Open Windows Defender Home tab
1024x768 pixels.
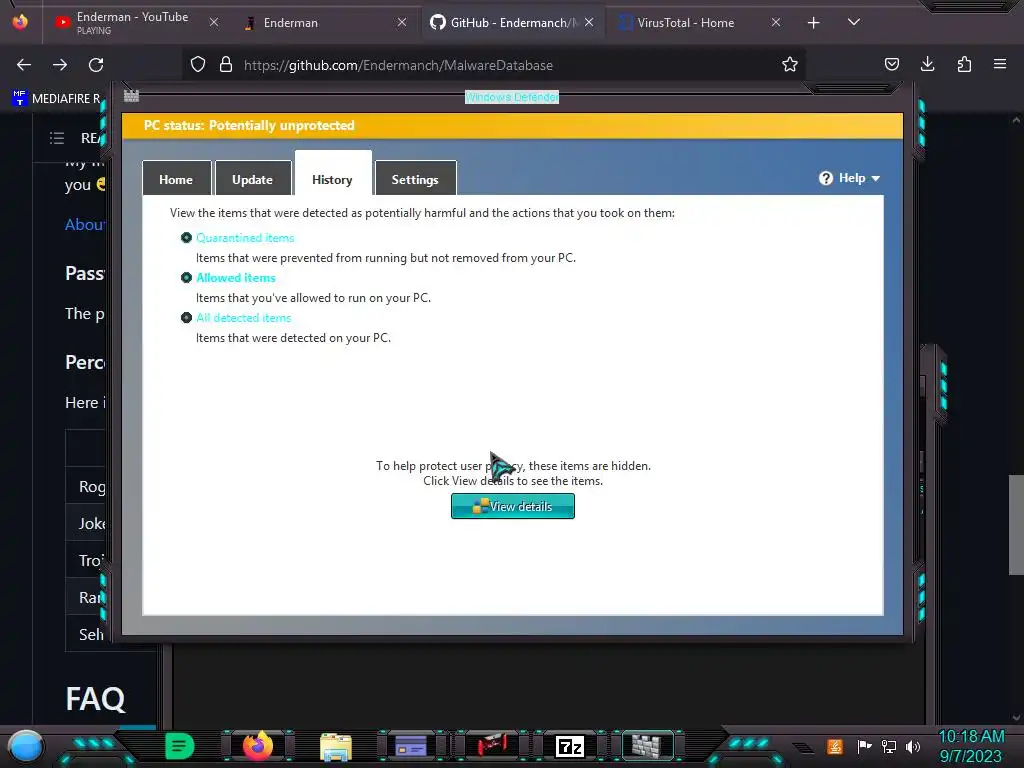click(176, 178)
